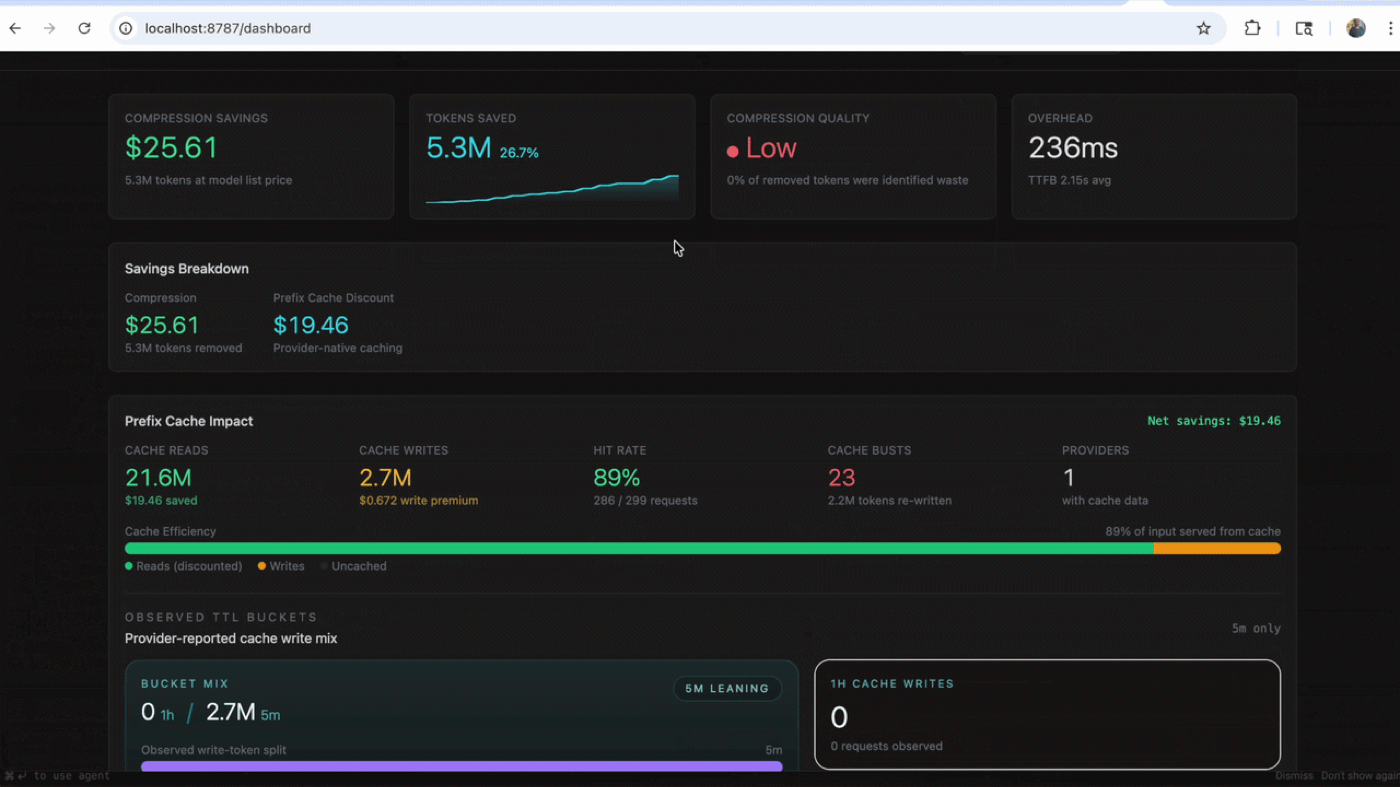Image resolution: width=1400 pixels, height=787 pixels.
Task: Click 0% of removed tokens were identified waste
Action: coord(847,180)
